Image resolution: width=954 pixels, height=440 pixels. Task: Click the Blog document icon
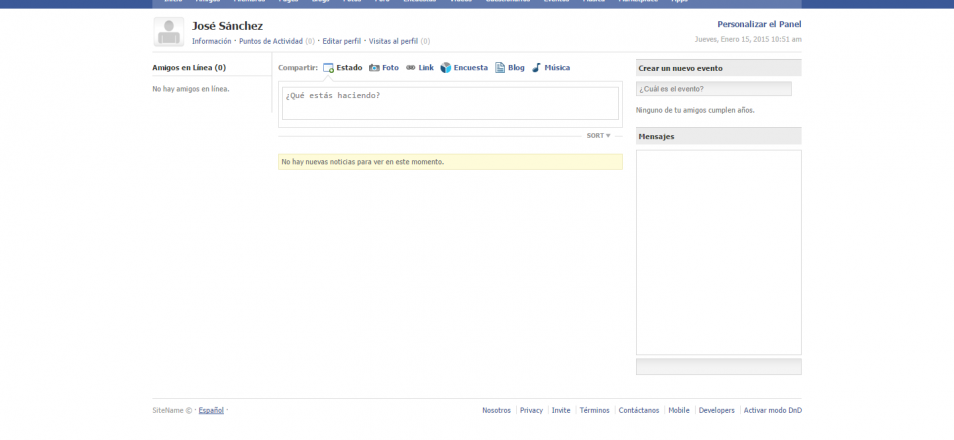(500, 68)
